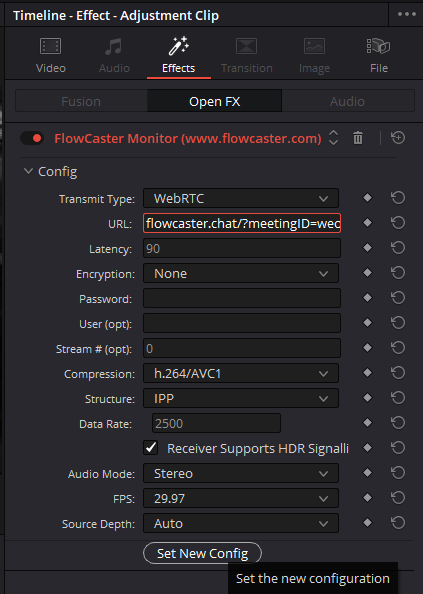Add keyframe for Stream # (opt)
The width and height of the screenshot is (423, 594).
[x=367, y=348]
